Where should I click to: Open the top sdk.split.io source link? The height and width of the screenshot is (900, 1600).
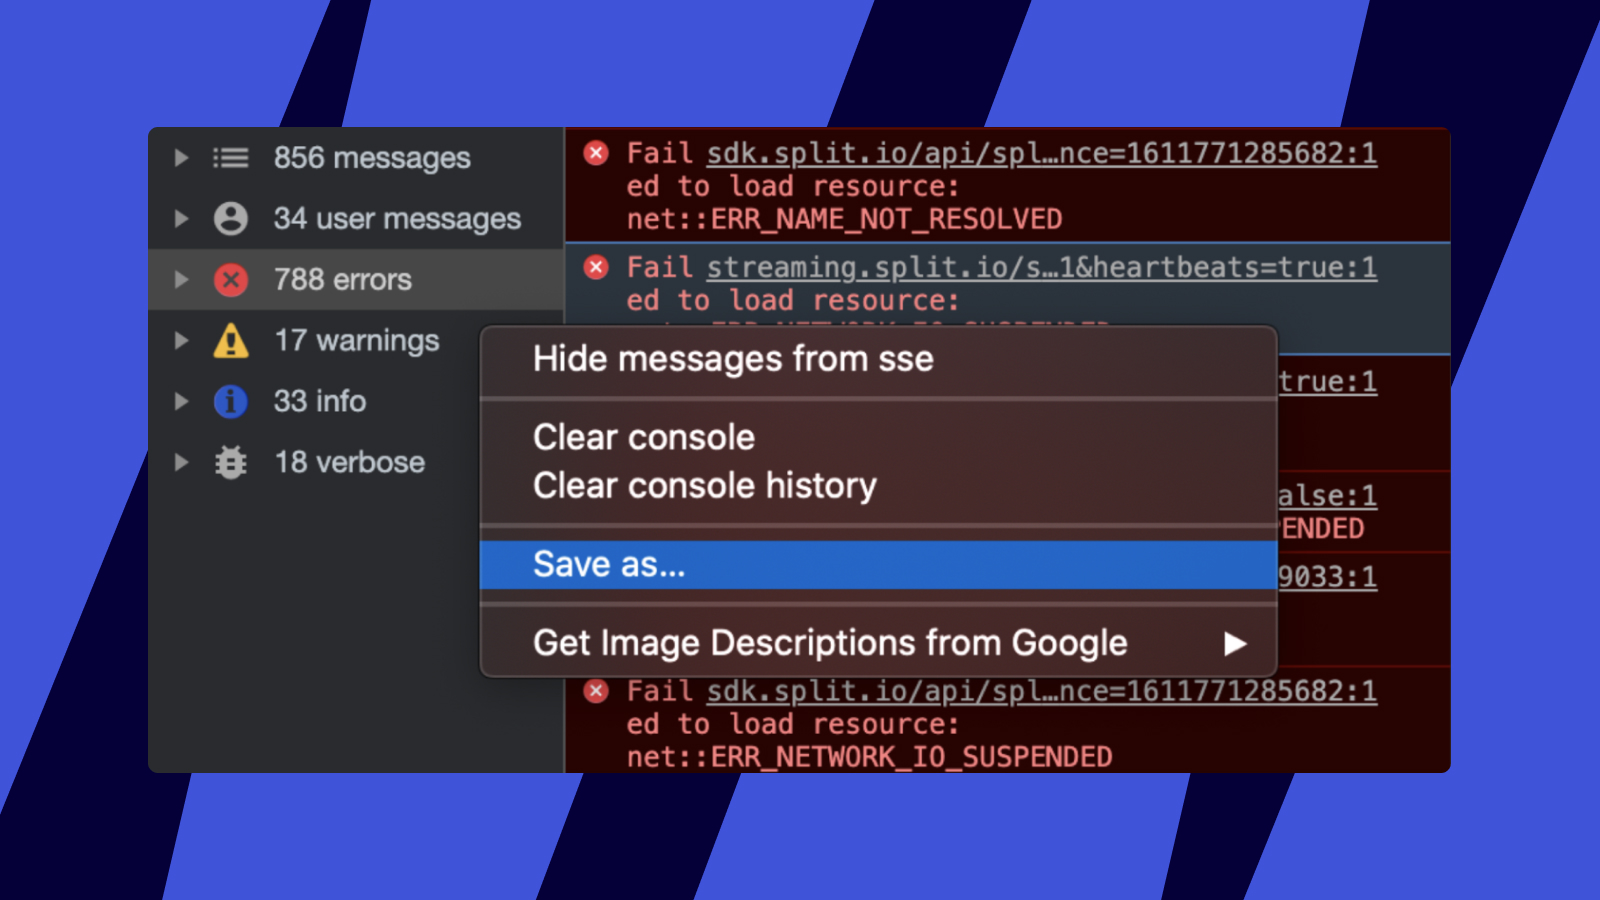(1041, 154)
